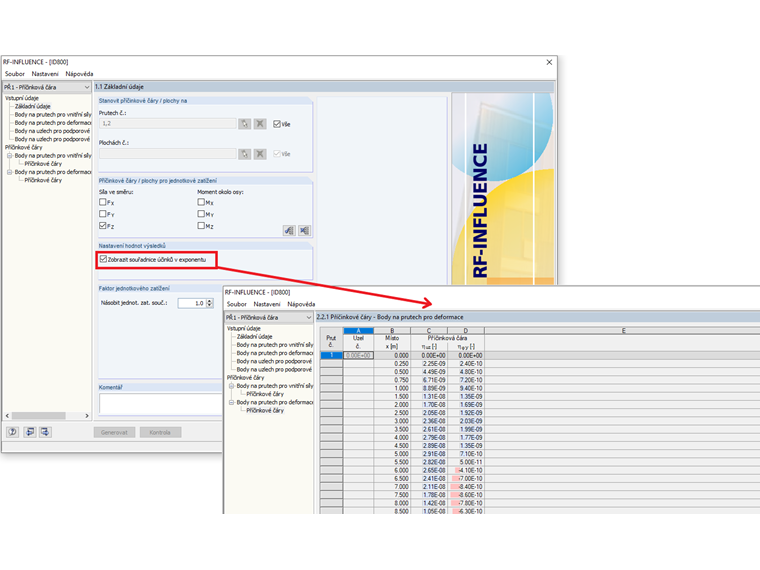Collapse 'Body na prutech pro deformace' results node in 1.1 window

coord(9,172)
